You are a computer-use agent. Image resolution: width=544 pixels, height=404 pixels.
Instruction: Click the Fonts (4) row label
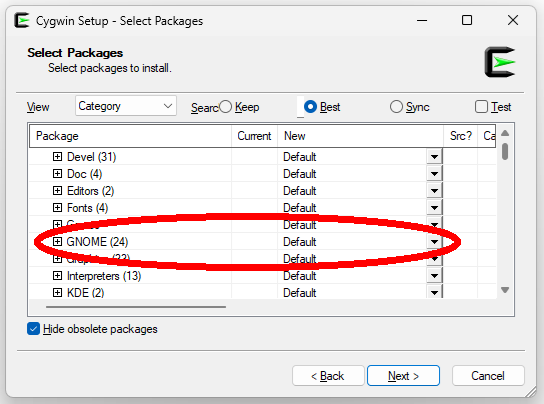coord(87,208)
